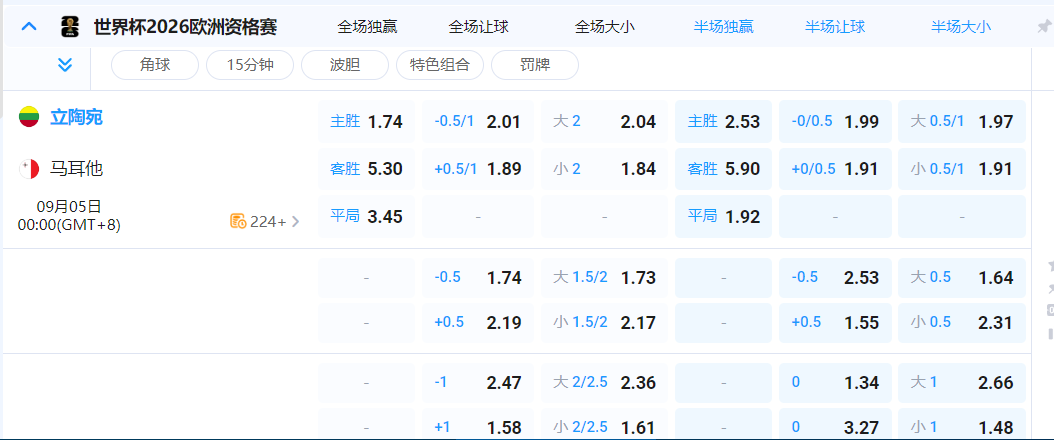The width and height of the screenshot is (1054, 440).
Task: Collapse the 世界杯2026欧洲资格赛 league section
Action: coord(29,27)
